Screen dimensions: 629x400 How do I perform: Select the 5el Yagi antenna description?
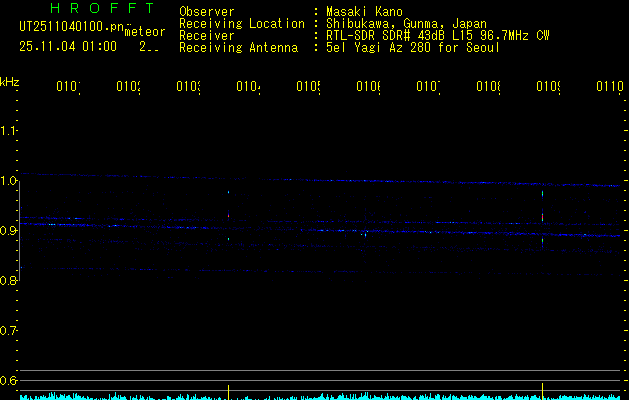point(412,47)
